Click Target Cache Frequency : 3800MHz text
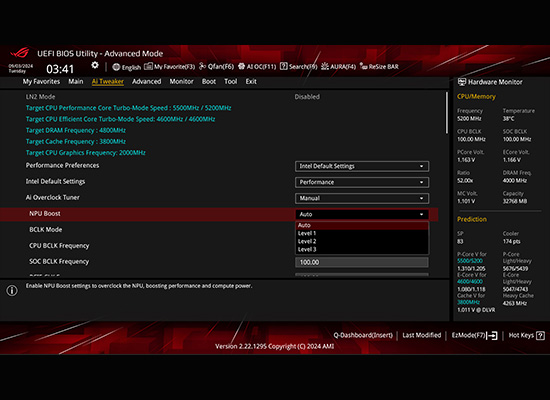The width and height of the screenshot is (550, 400). point(76,141)
